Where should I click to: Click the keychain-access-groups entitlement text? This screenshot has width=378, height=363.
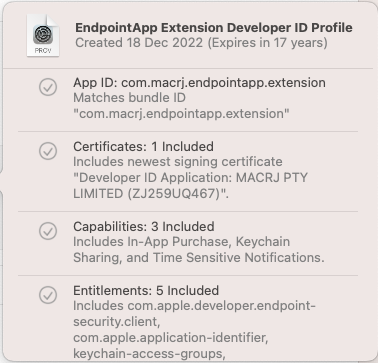click(x=148, y=354)
